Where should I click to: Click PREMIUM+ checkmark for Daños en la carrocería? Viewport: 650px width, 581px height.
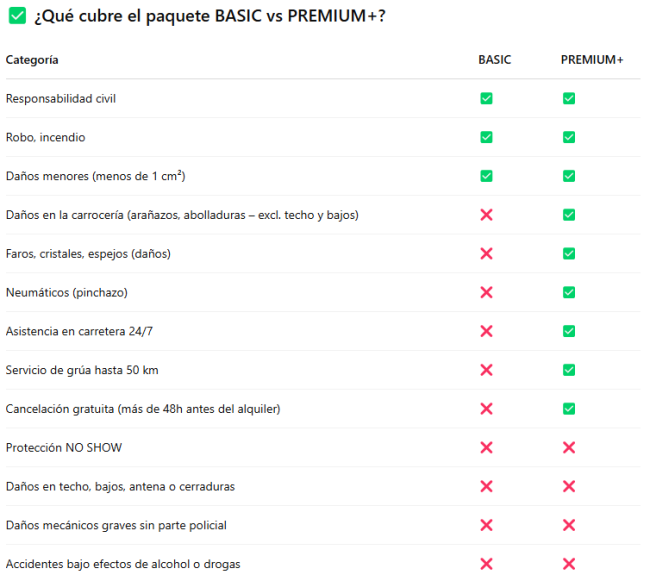[x=569, y=215]
